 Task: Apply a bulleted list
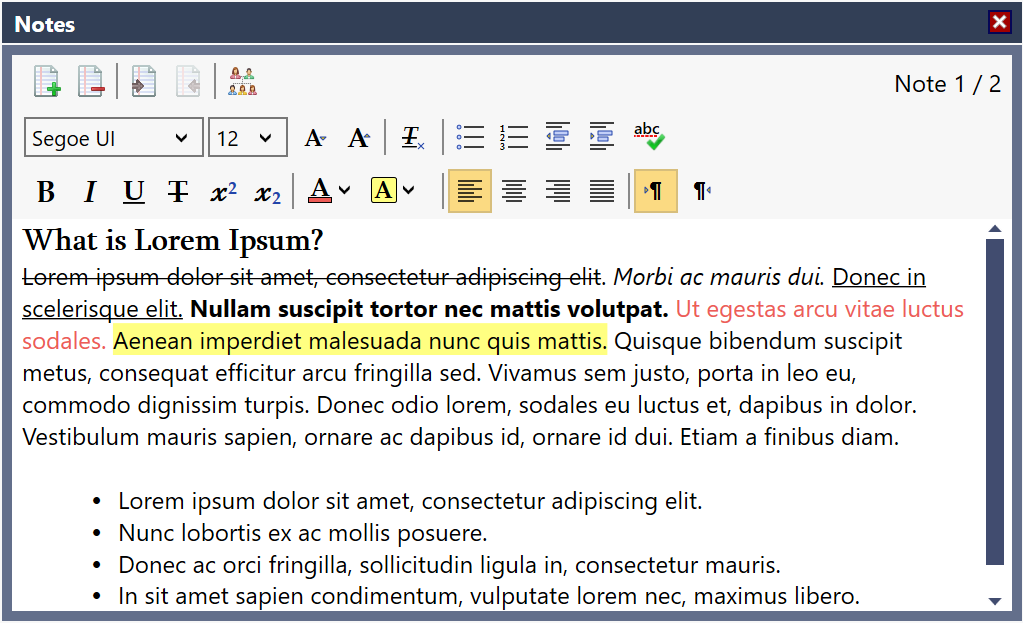click(x=469, y=137)
